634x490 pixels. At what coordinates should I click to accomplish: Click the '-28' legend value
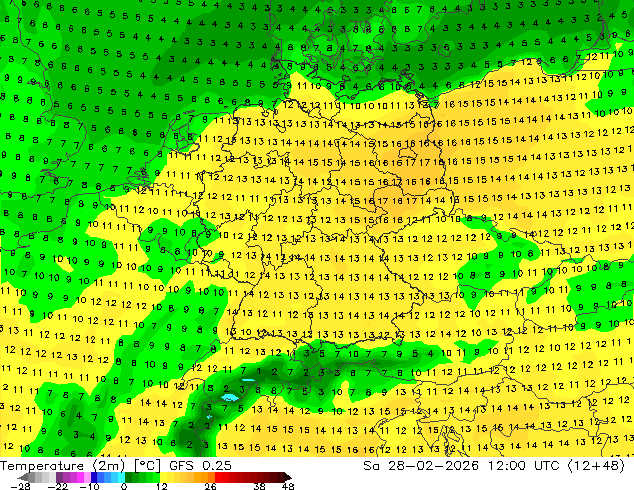click(x=20, y=486)
